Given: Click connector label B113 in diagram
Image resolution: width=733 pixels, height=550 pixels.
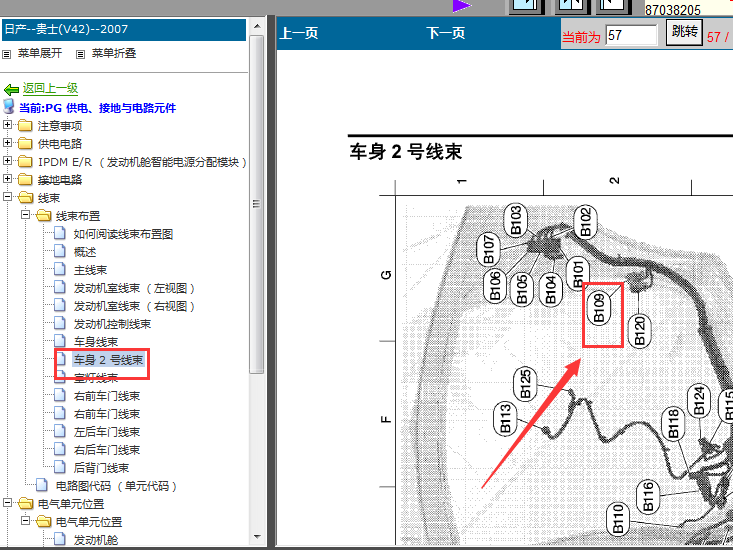Looking at the screenshot, I should click(x=505, y=418).
